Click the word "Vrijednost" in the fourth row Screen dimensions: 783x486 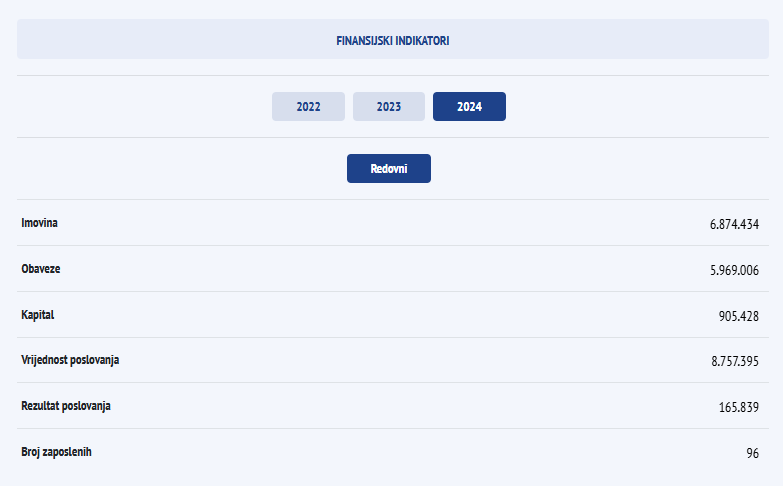point(47,359)
